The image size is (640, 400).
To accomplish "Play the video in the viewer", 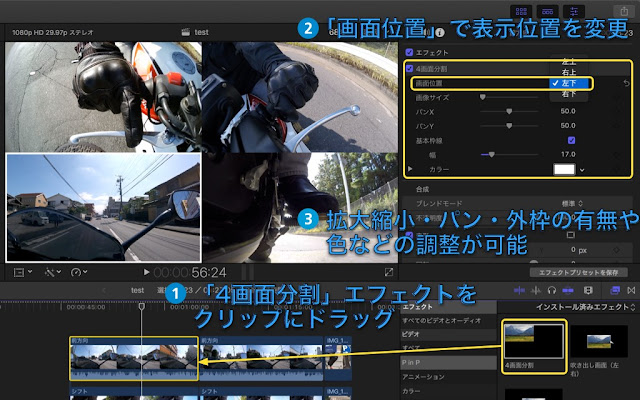I will click(x=147, y=272).
